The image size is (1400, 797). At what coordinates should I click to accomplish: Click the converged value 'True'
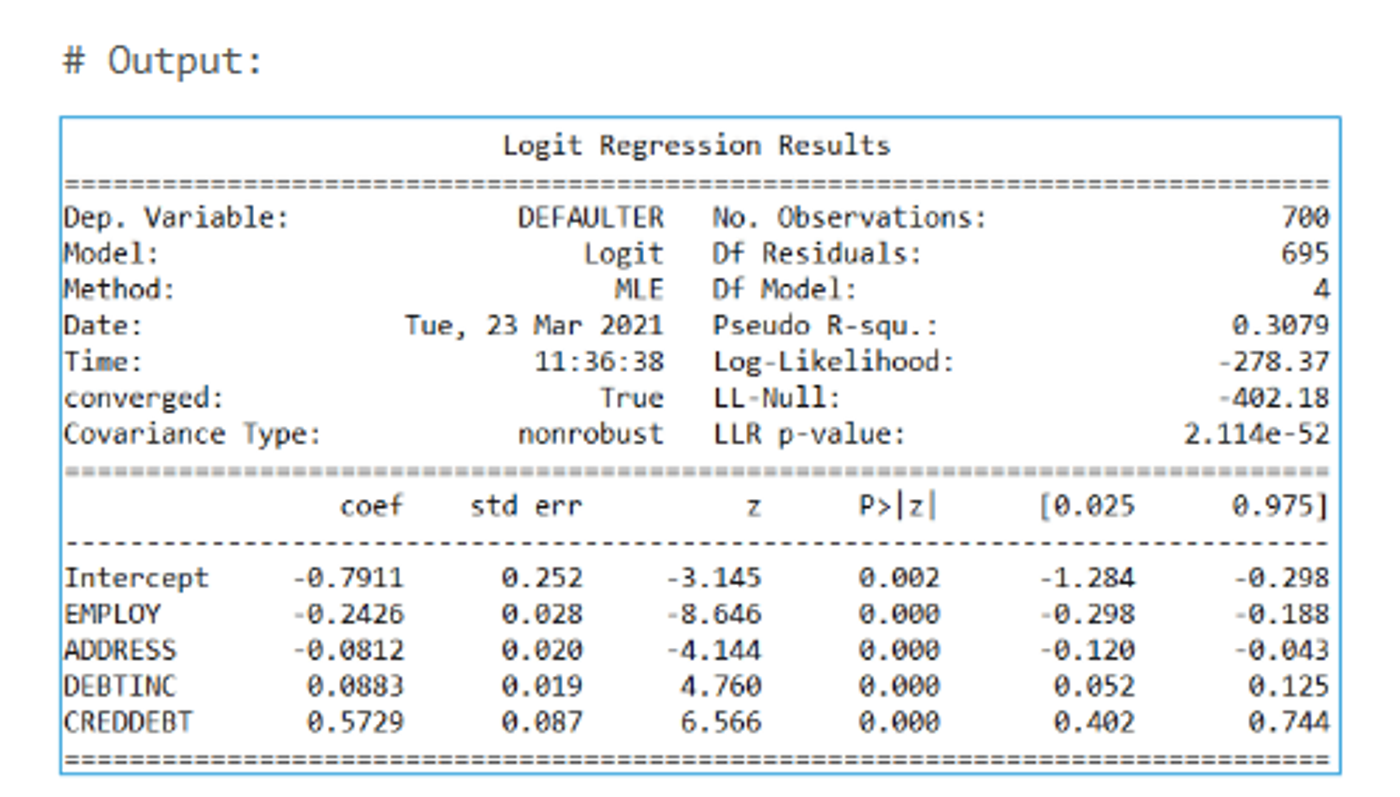click(631, 397)
